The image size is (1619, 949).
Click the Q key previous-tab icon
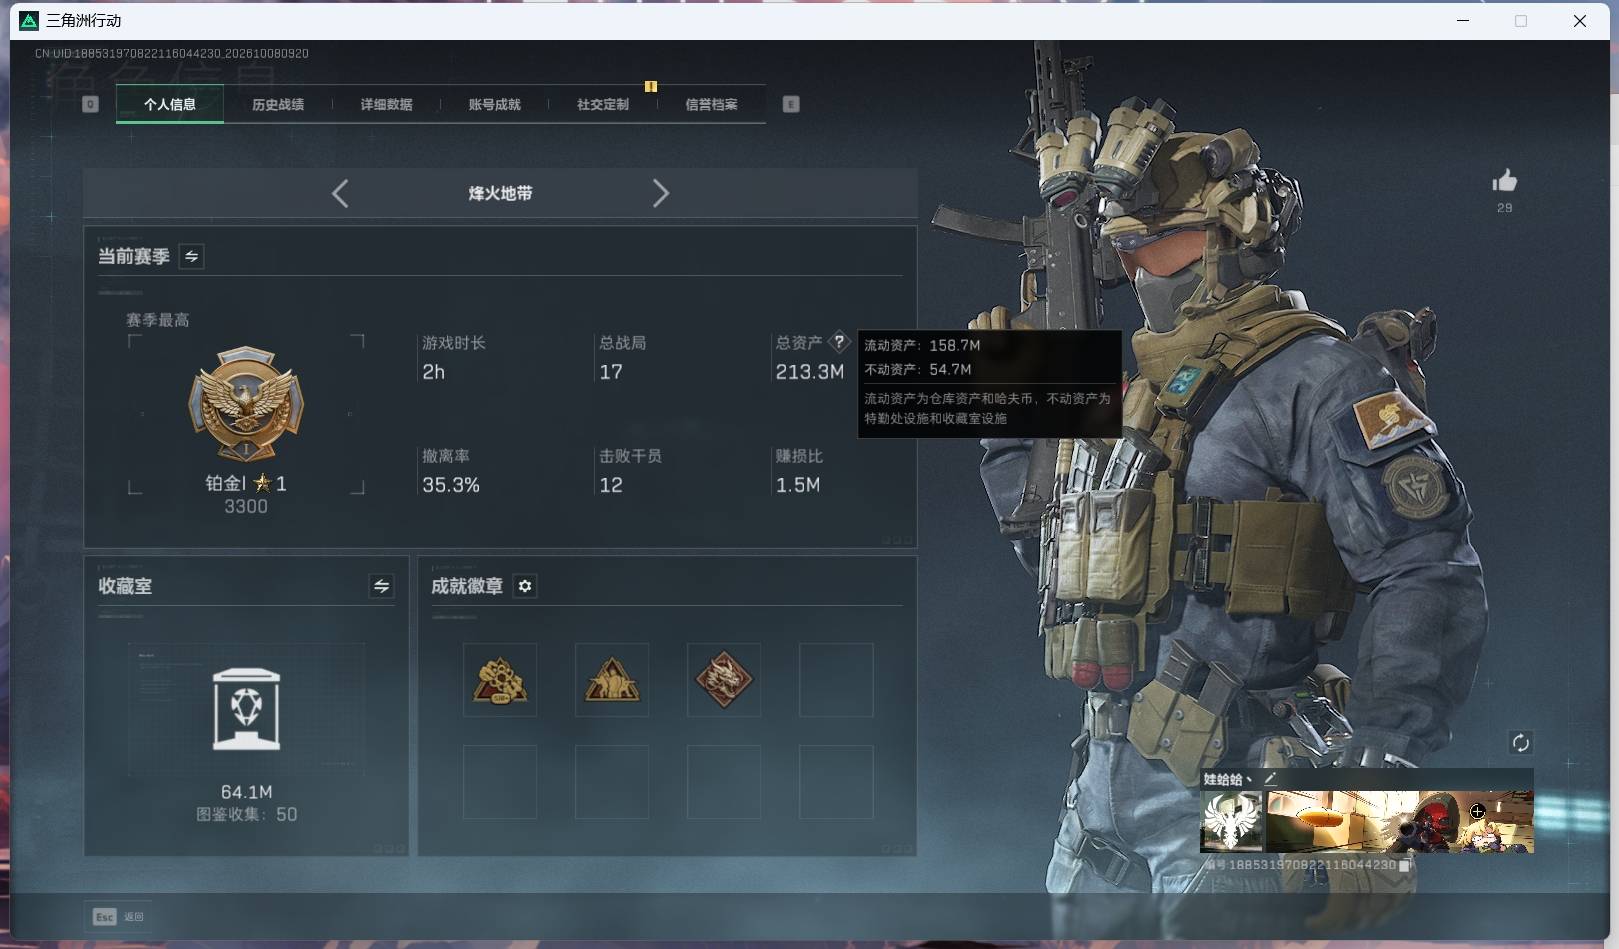point(90,104)
